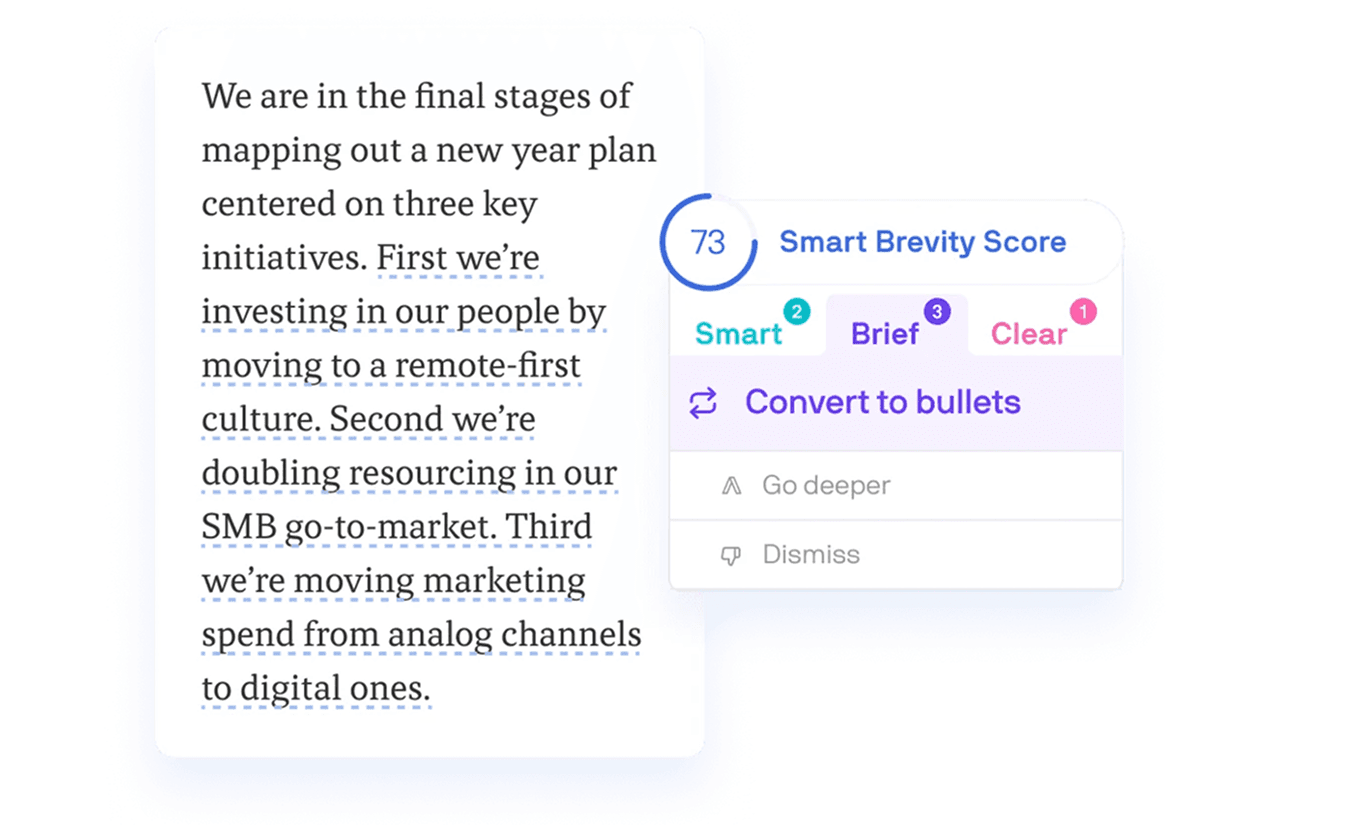Select the Brief tab
Image resolution: width=1350 pixels, height=838 pixels.
884,334
